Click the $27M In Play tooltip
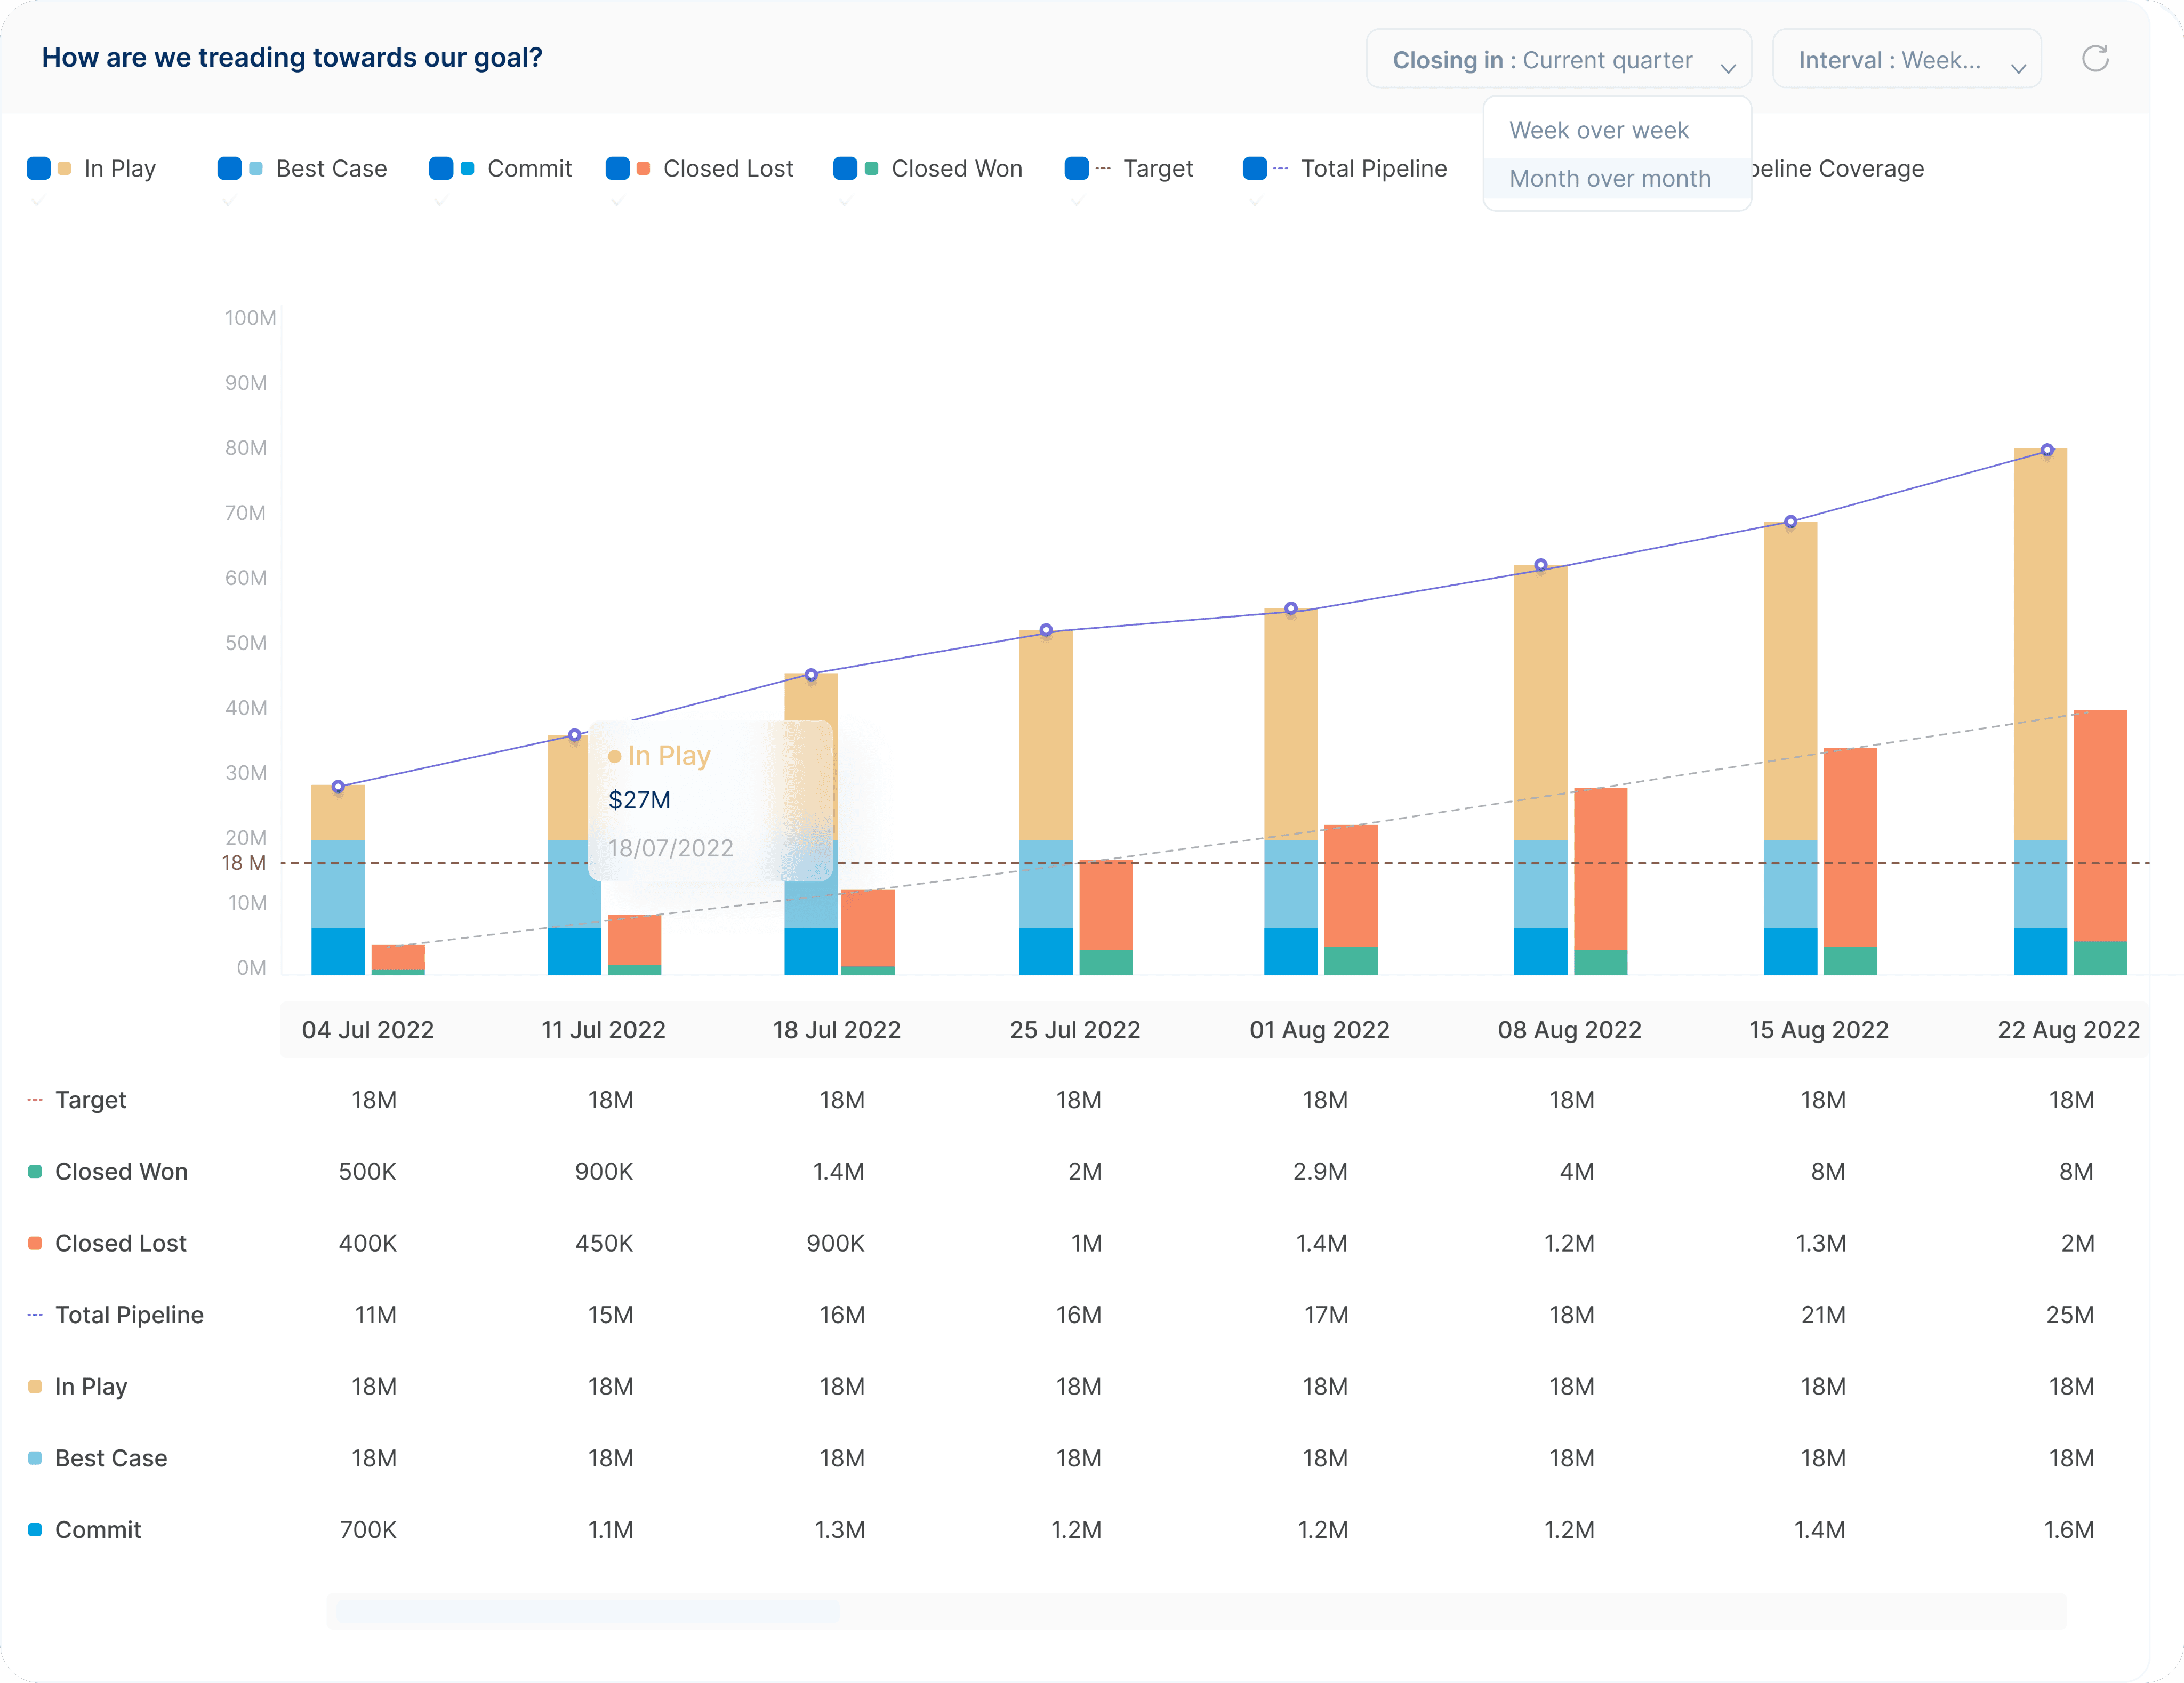2184x1683 pixels. point(710,801)
